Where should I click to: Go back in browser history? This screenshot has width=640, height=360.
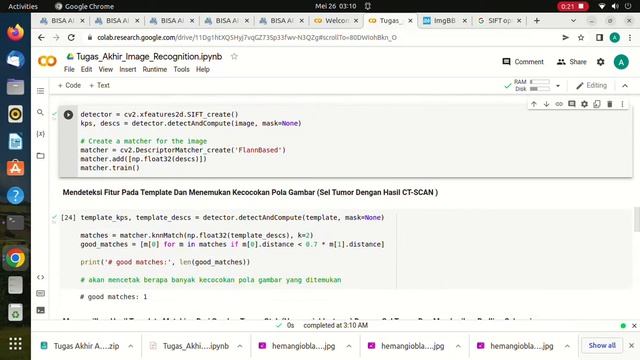pyautogui.click(x=41, y=38)
